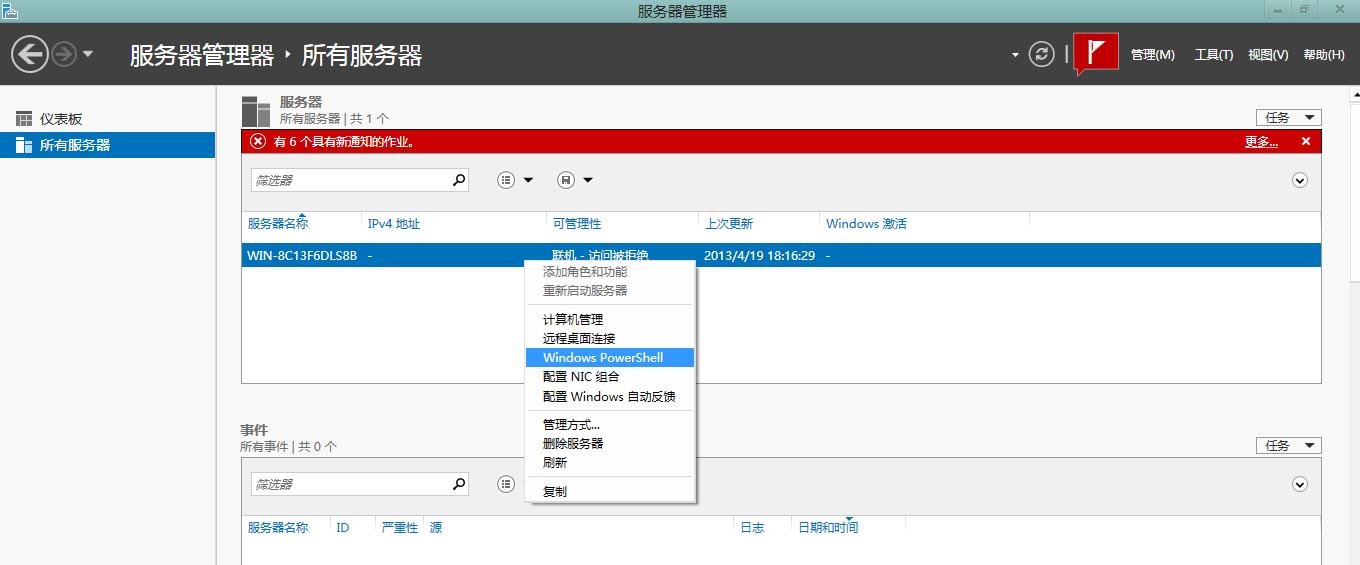Dismiss the red notification banner
Image resolution: width=1360 pixels, height=565 pixels.
[x=1305, y=142]
